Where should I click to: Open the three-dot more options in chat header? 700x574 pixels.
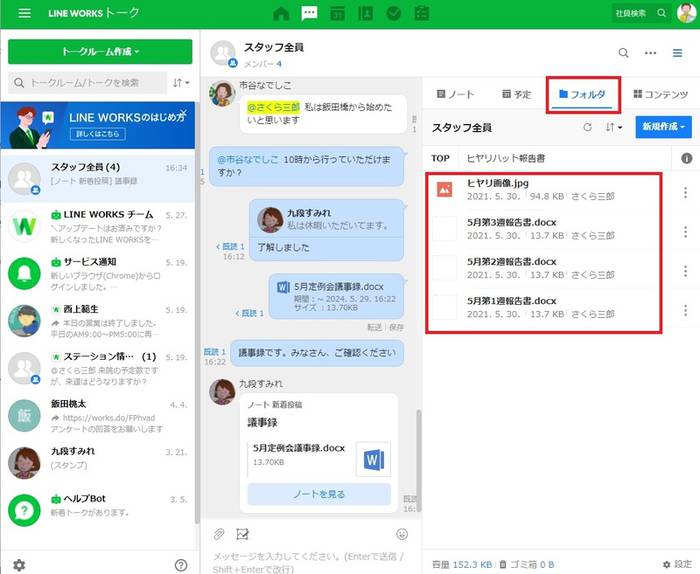(650, 53)
